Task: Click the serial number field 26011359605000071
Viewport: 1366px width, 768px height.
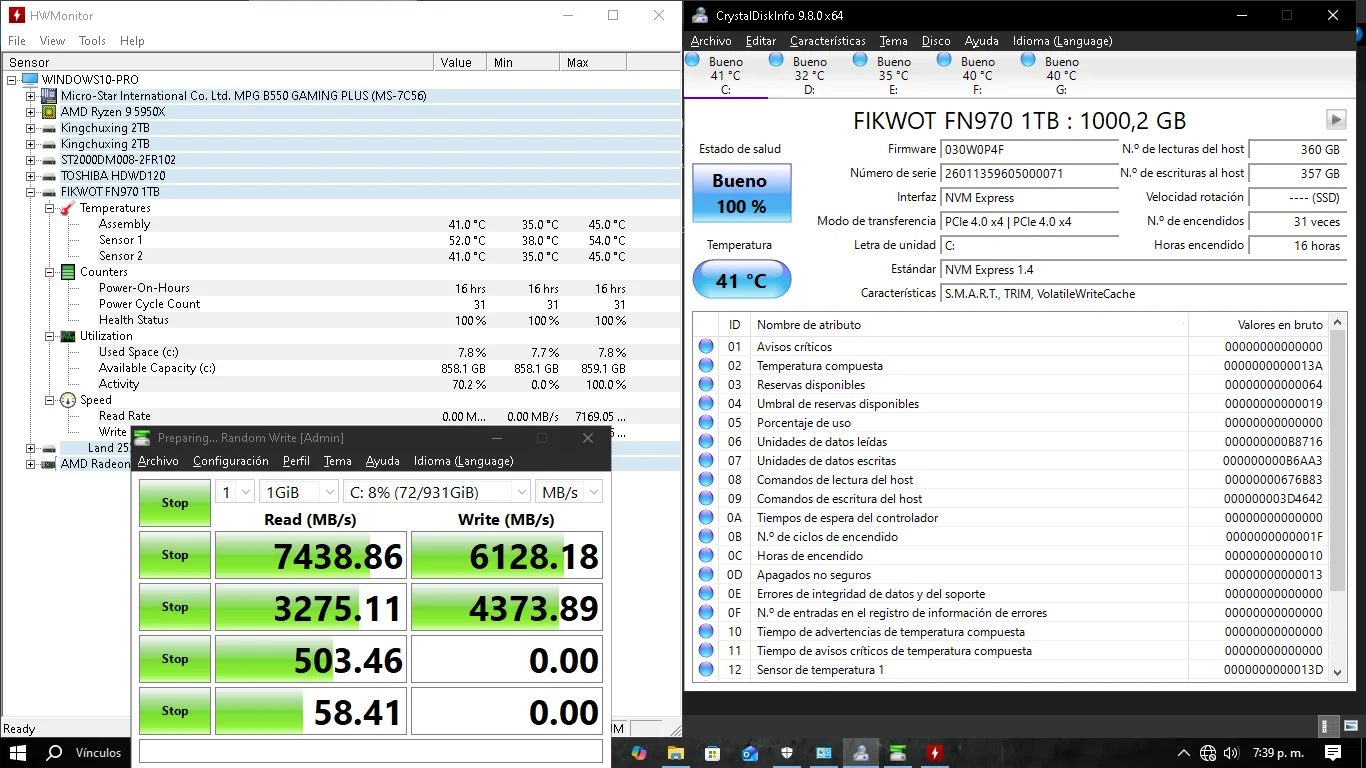Action: 1029,174
